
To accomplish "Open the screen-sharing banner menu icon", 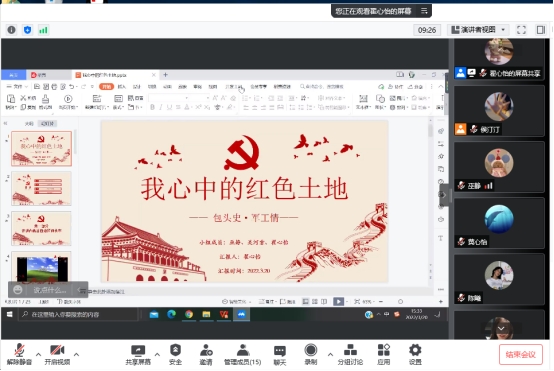I will click(424, 11).
